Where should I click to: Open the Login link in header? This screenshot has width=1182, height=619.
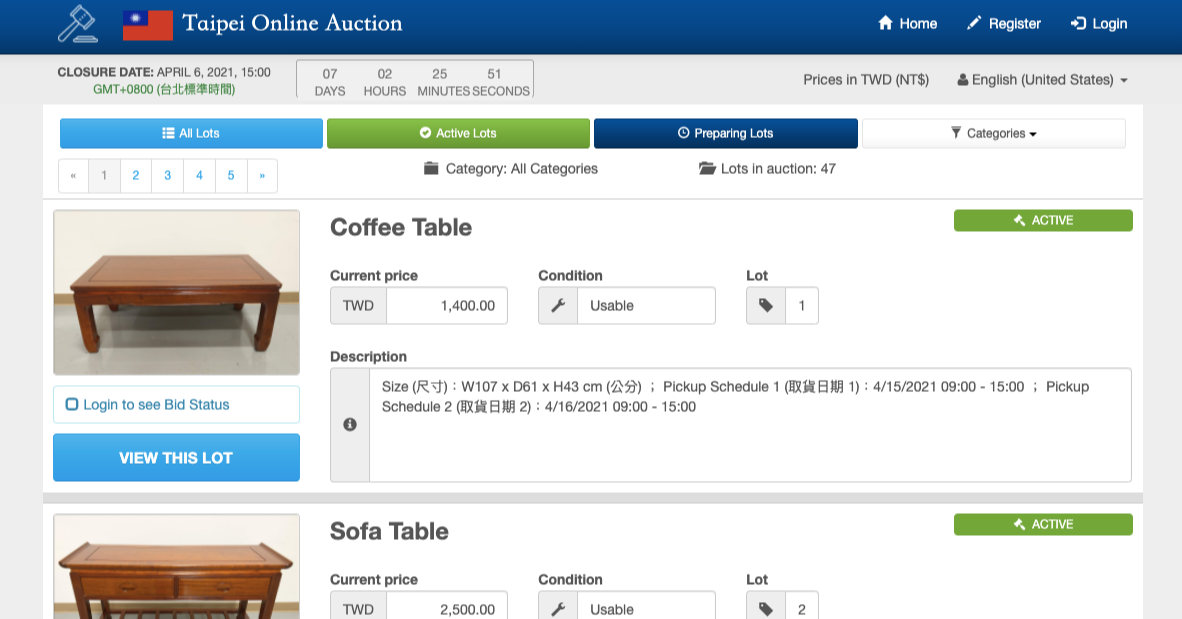(x=1099, y=23)
